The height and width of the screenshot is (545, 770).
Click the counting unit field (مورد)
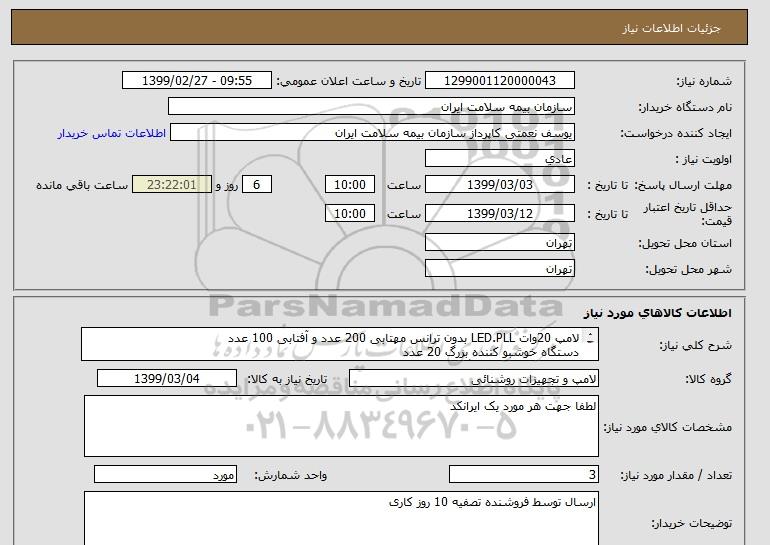tap(165, 475)
